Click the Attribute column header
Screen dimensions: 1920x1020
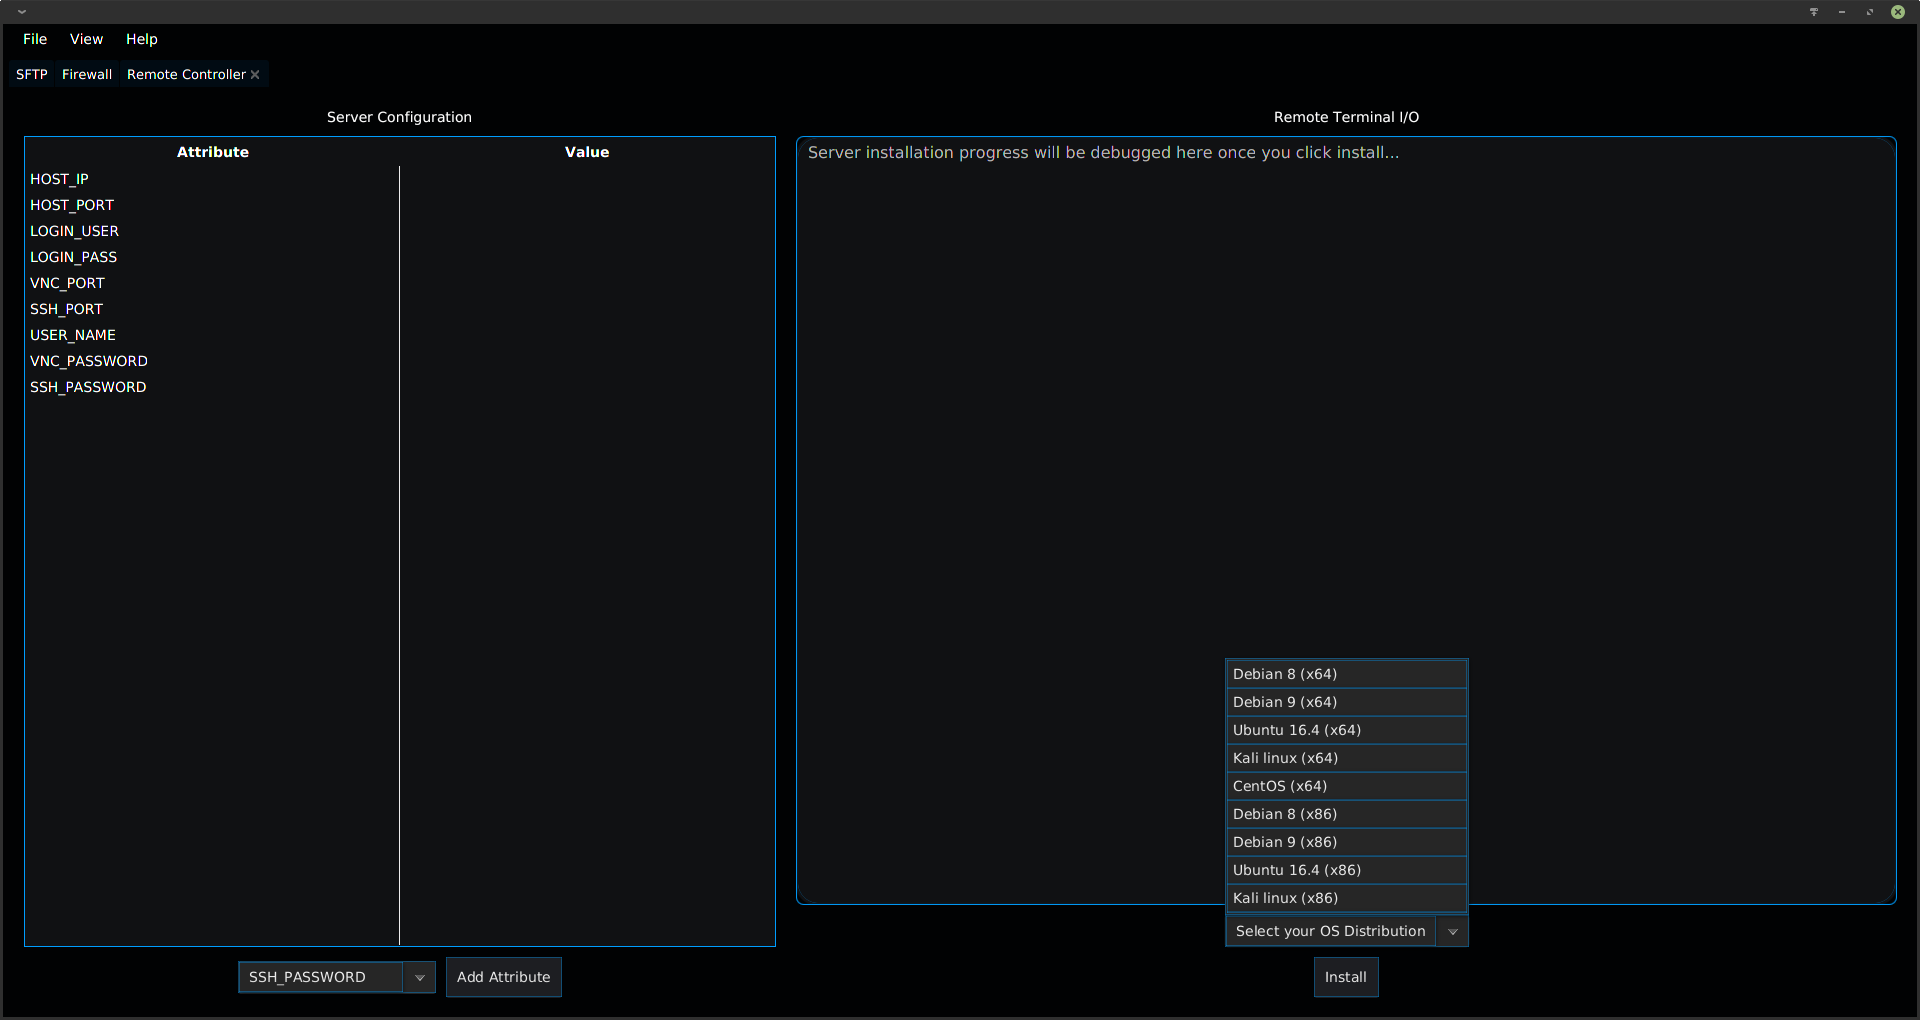[x=213, y=152]
